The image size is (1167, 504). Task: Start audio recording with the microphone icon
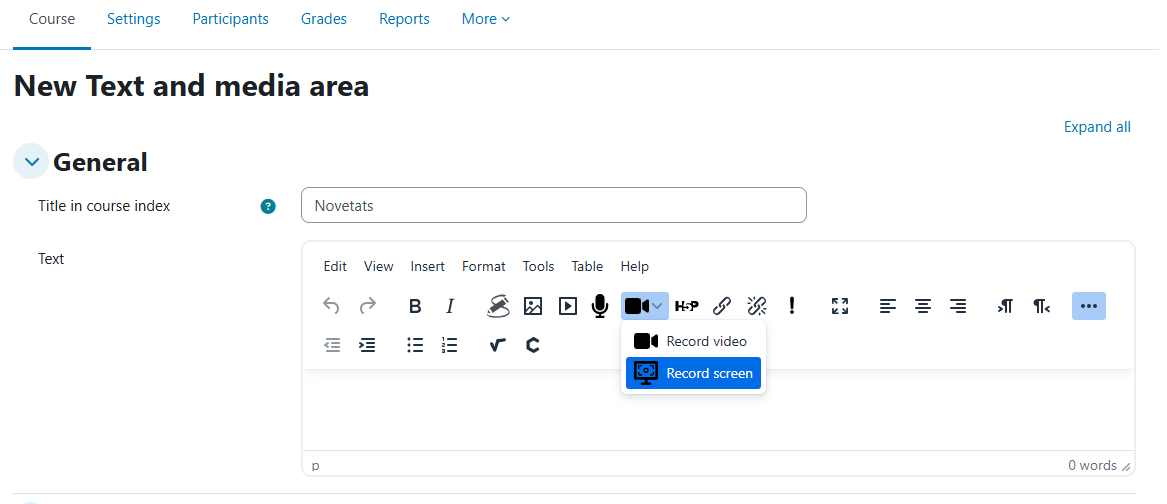600,307
